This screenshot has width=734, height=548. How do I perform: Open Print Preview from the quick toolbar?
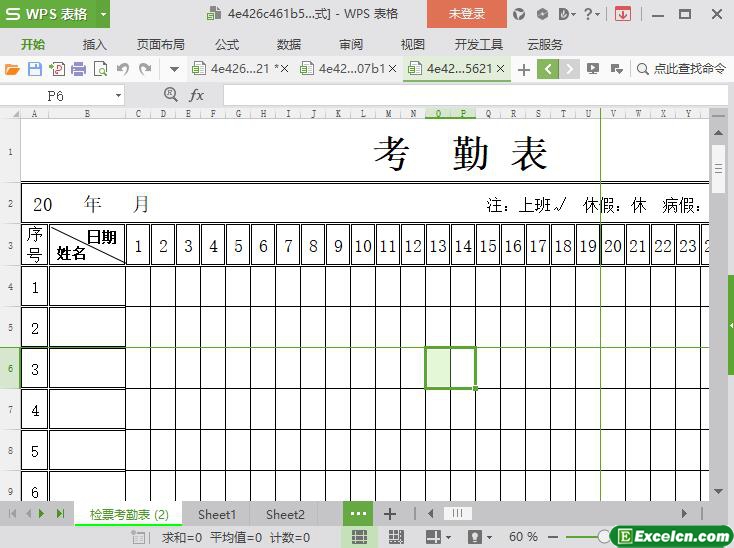pyautogui.click(x=100, y=69)
